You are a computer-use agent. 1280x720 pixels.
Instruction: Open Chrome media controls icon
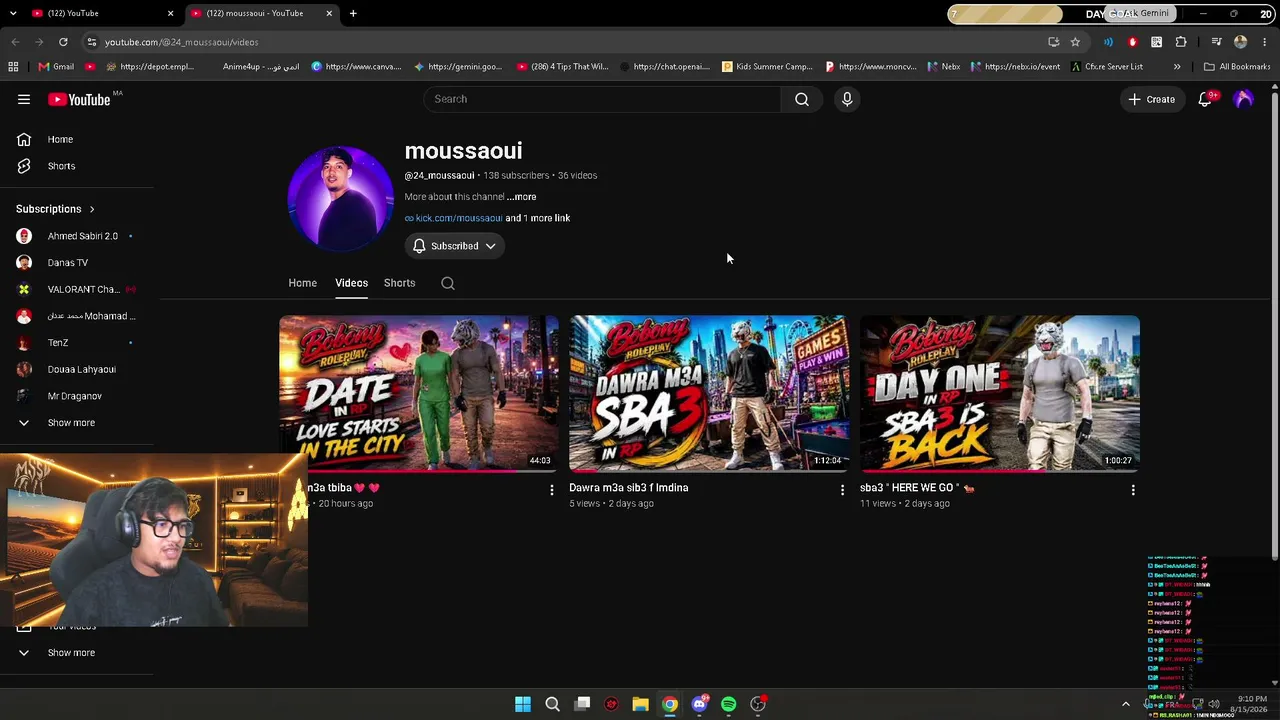pyautogui.click(x=1216, y=42)
